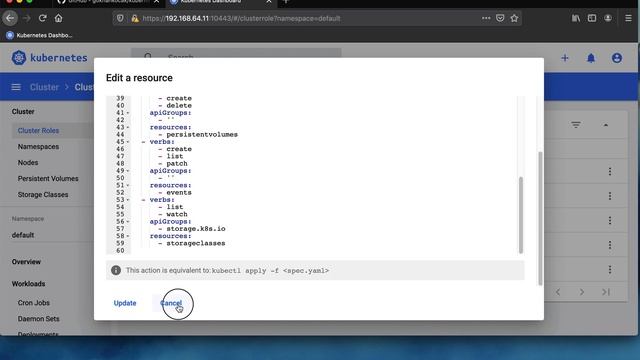Collapse the fold arrow at line 43
Screen dimensions: 640x360
128,127
